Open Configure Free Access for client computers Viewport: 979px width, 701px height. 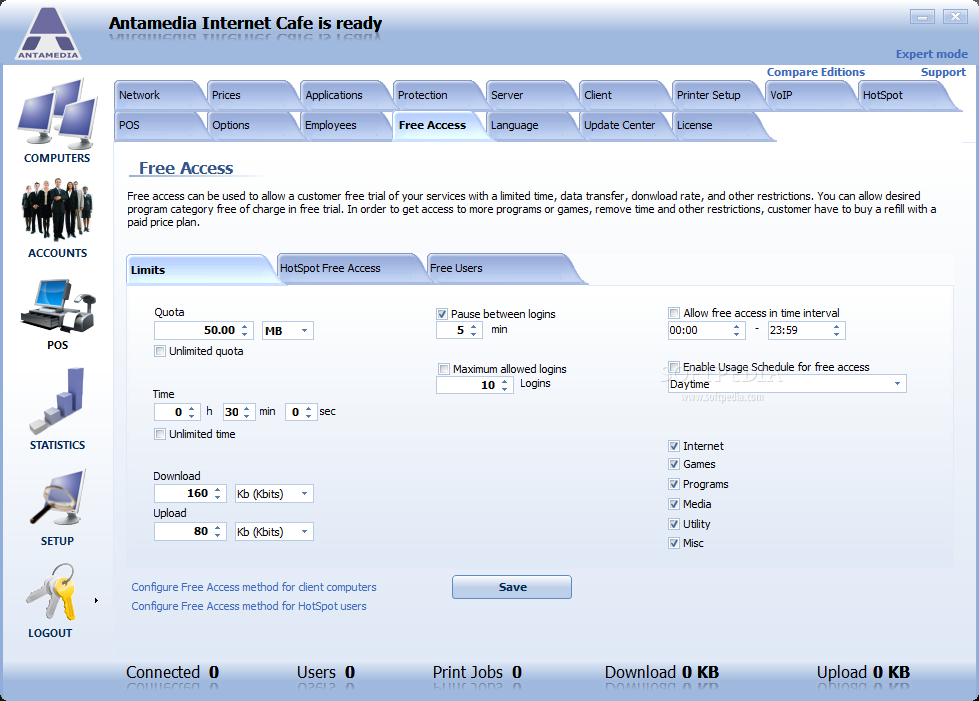(253, 587)
